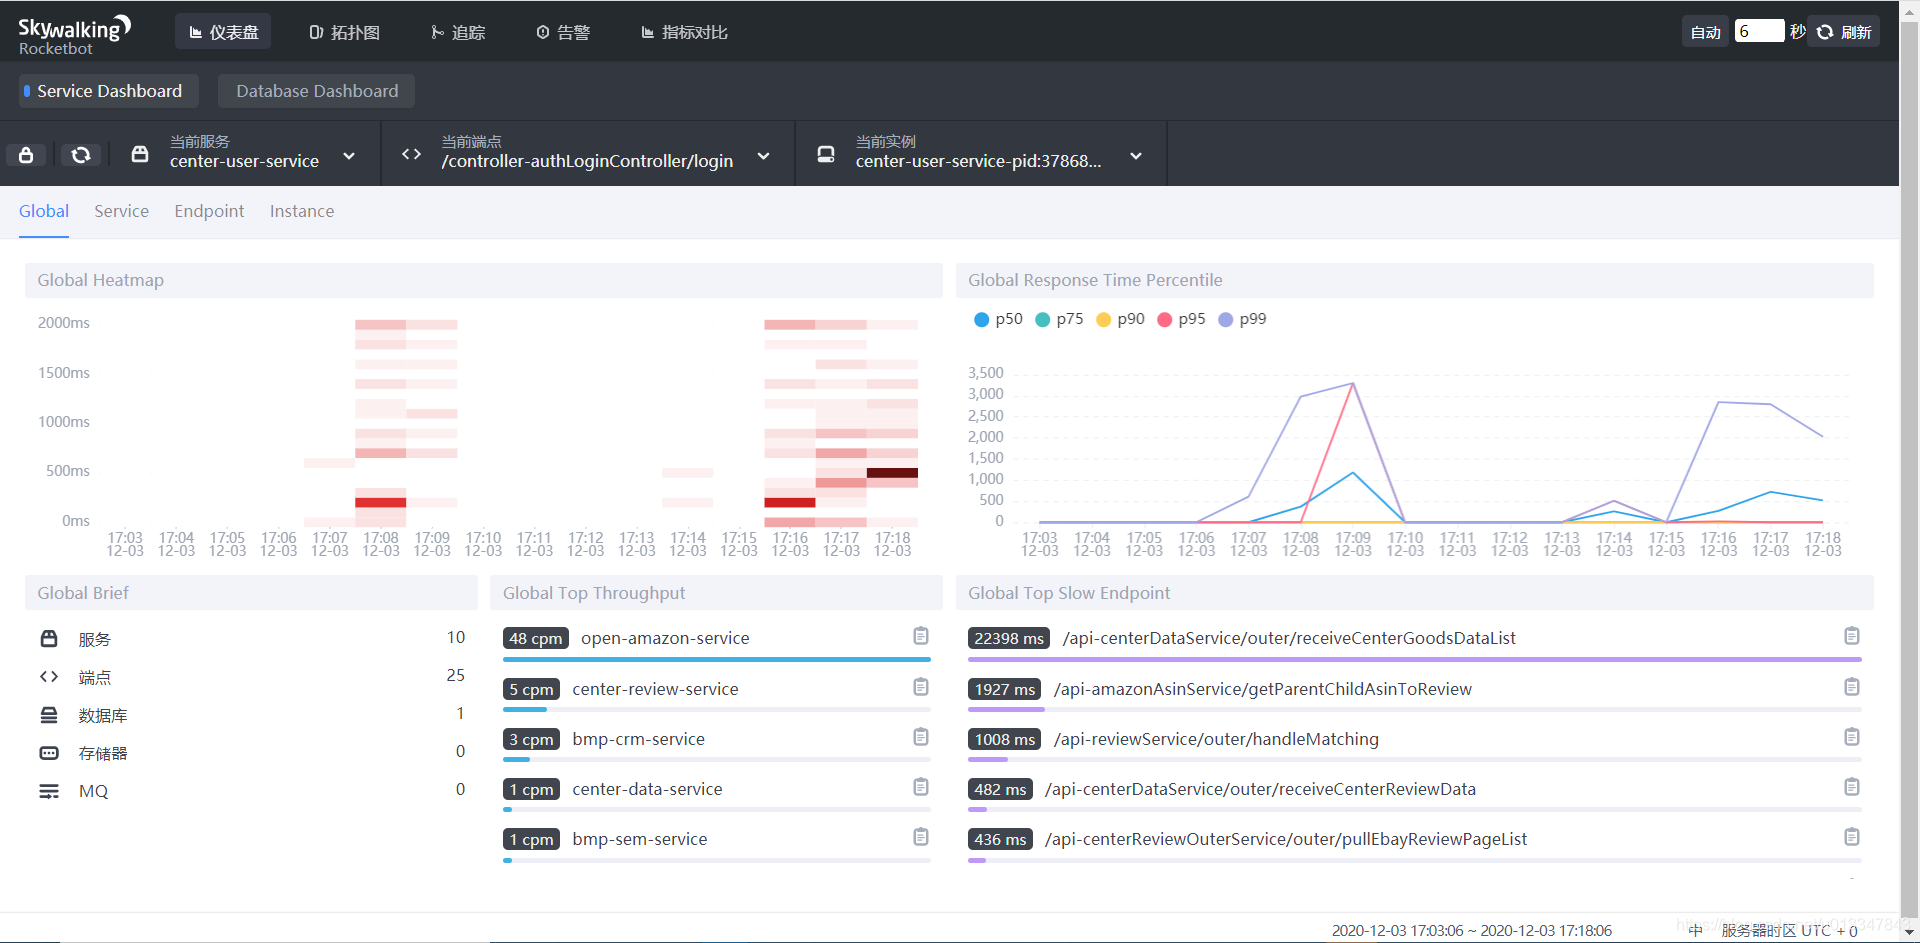The width and height of the screenshot is (1920, 943).
Task: Click the 48 cpm throughput badge
Action: pyautogui.click(x=536, y=638)
